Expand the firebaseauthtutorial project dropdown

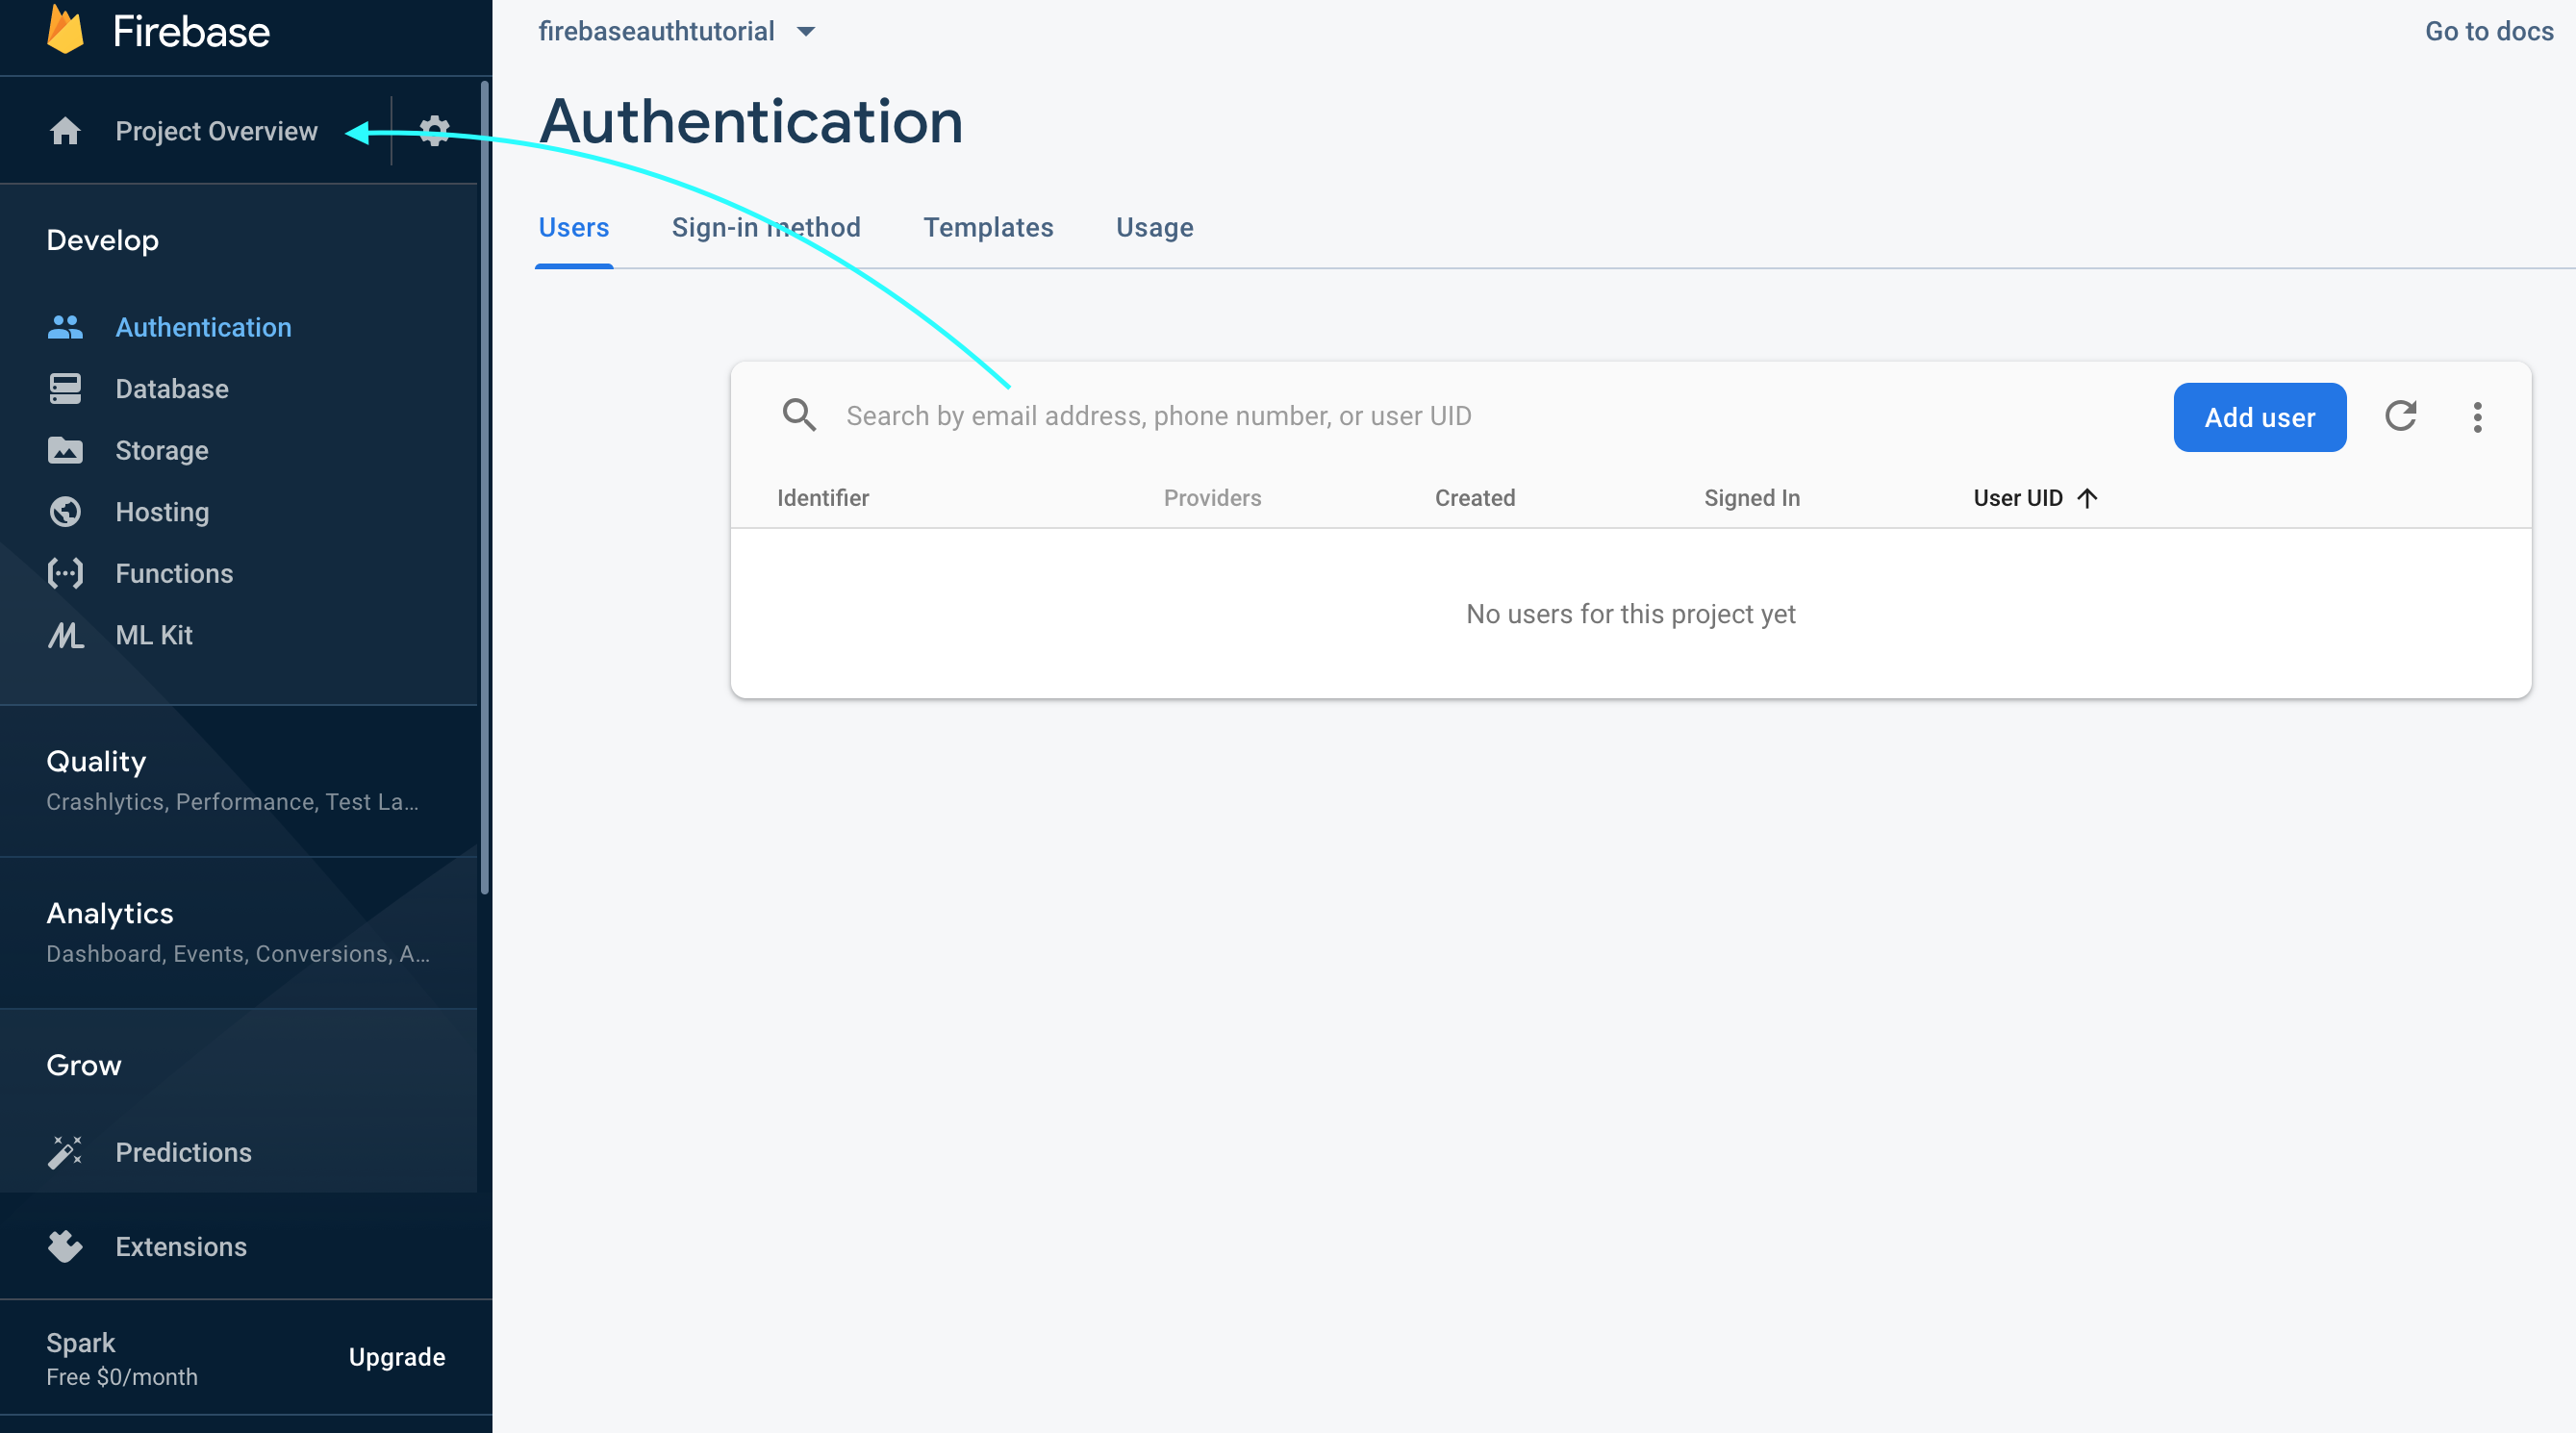(806, 32)
